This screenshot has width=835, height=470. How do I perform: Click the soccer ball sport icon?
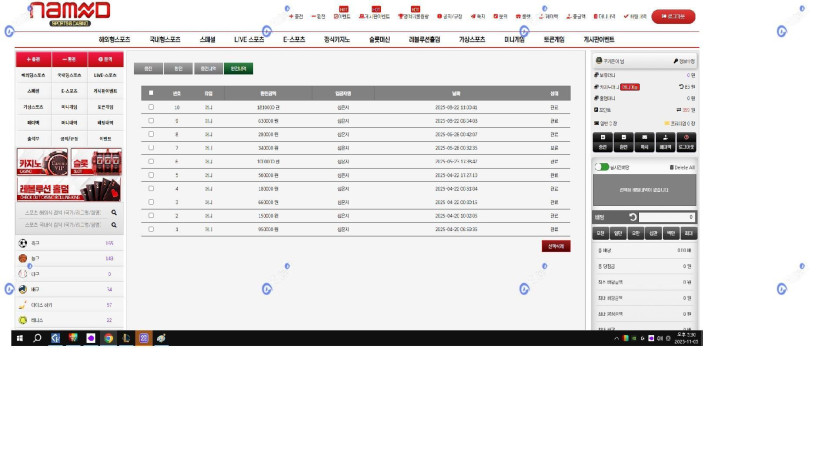pyautogui.click(x=23, y=243)
